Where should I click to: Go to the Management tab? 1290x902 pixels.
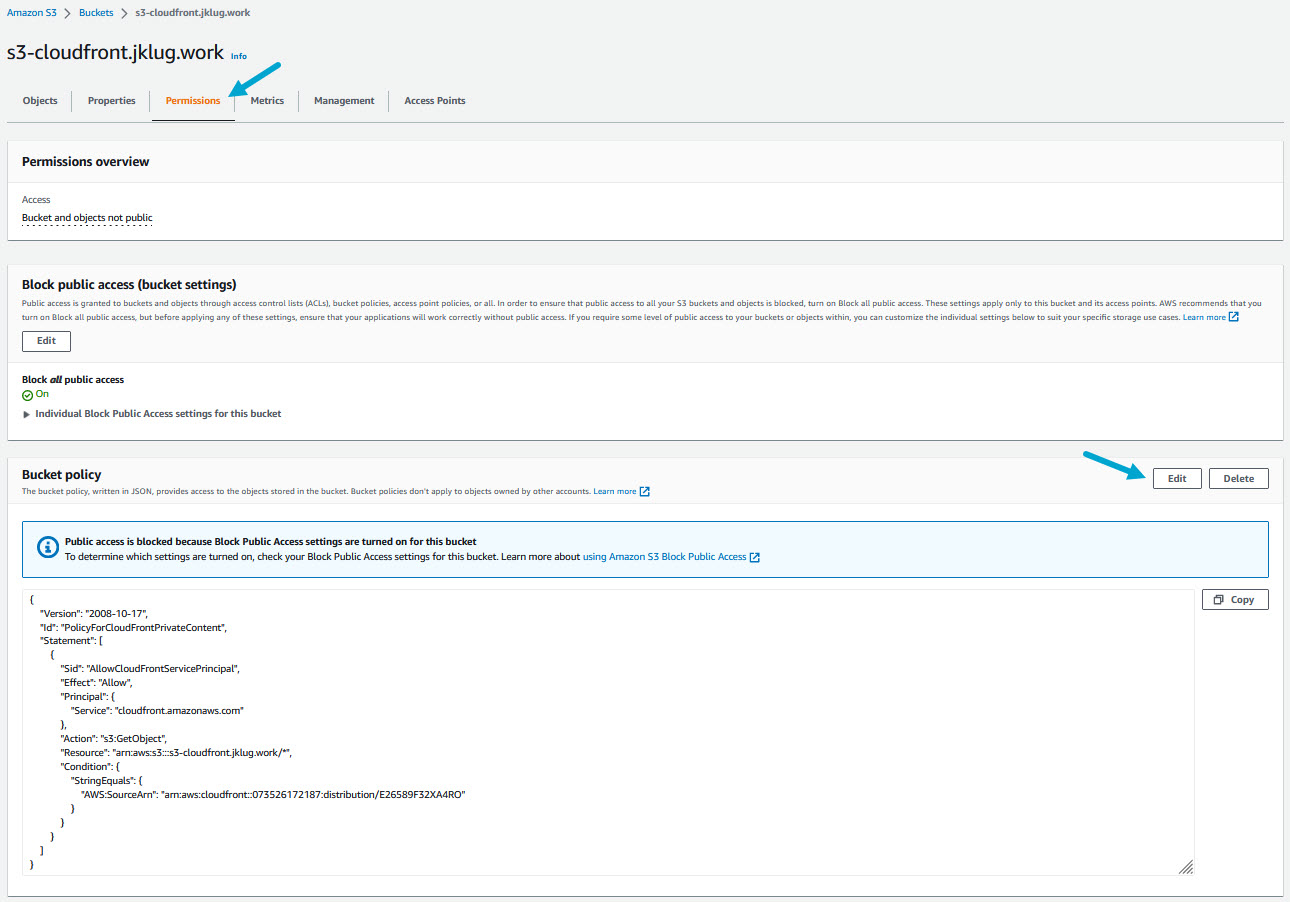[x=344, y=101]
